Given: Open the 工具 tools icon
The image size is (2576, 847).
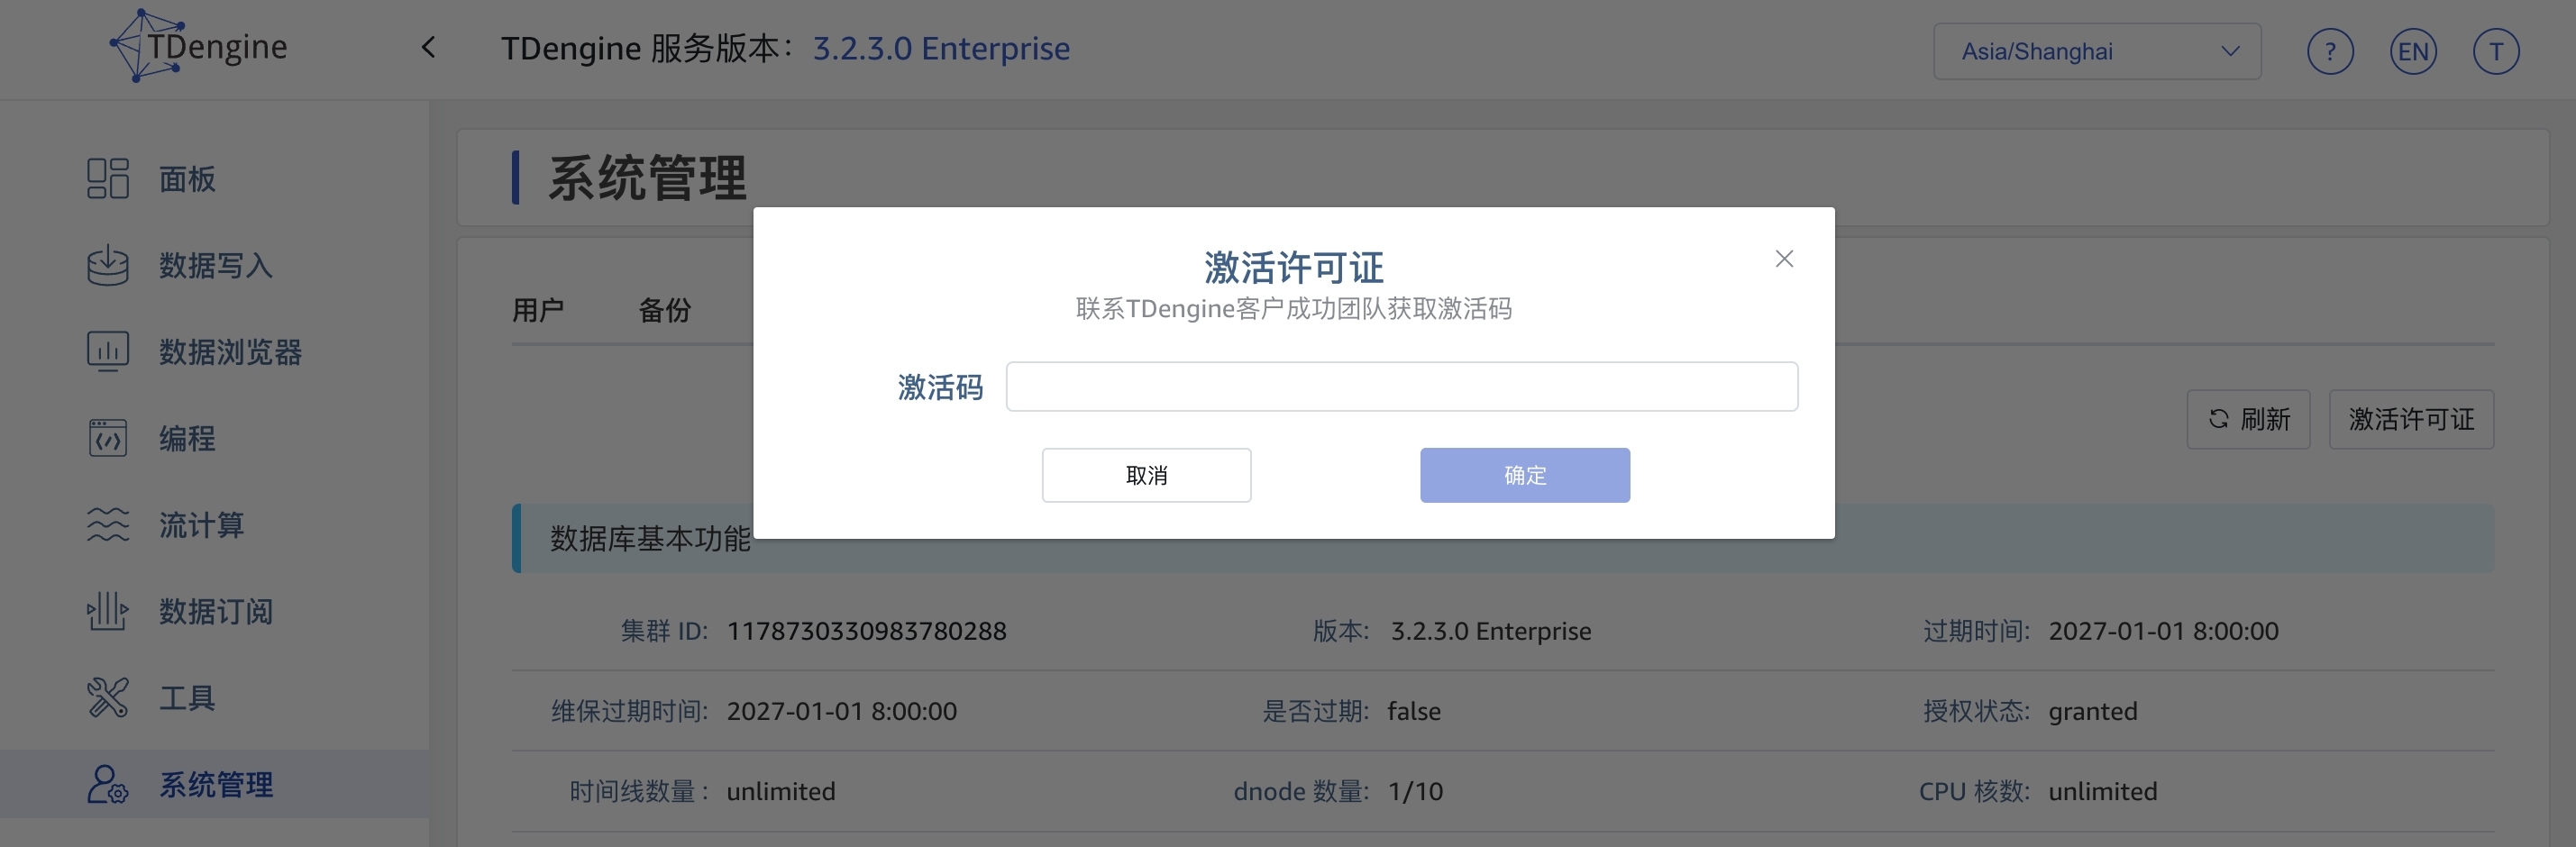Looking at the screenshot, I should (108, 698).
